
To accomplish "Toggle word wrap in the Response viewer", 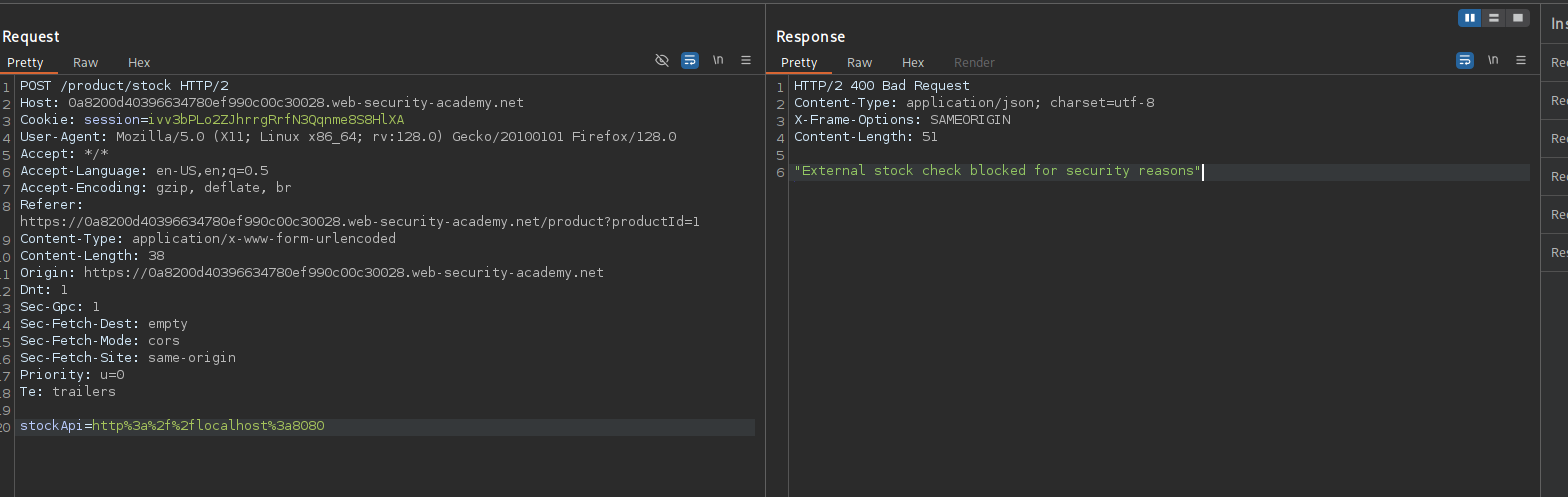I will point(1464,61).
